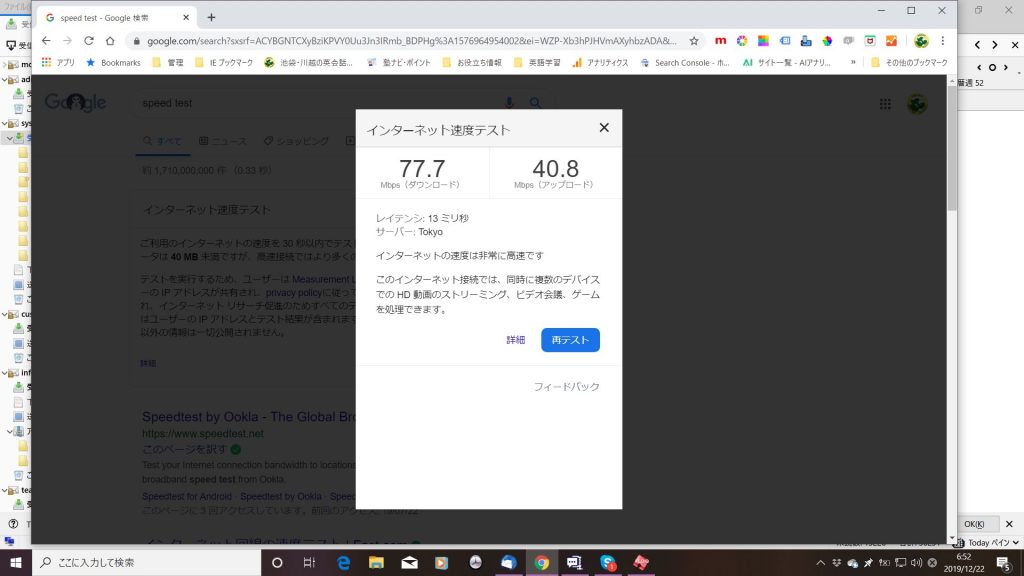Click the red 'm' extension icon
The height and width of the screenshot is (576, 1024).
click(x=720, y=41)
